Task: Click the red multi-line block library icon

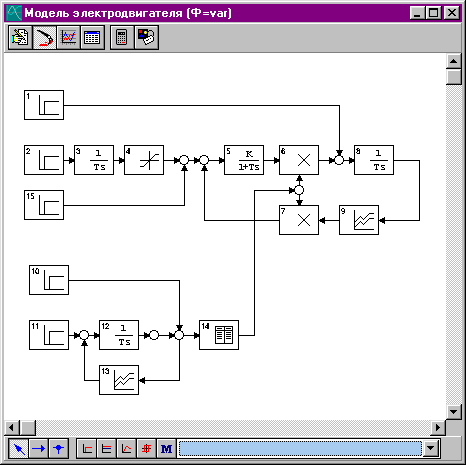Action: coord(107,449)
